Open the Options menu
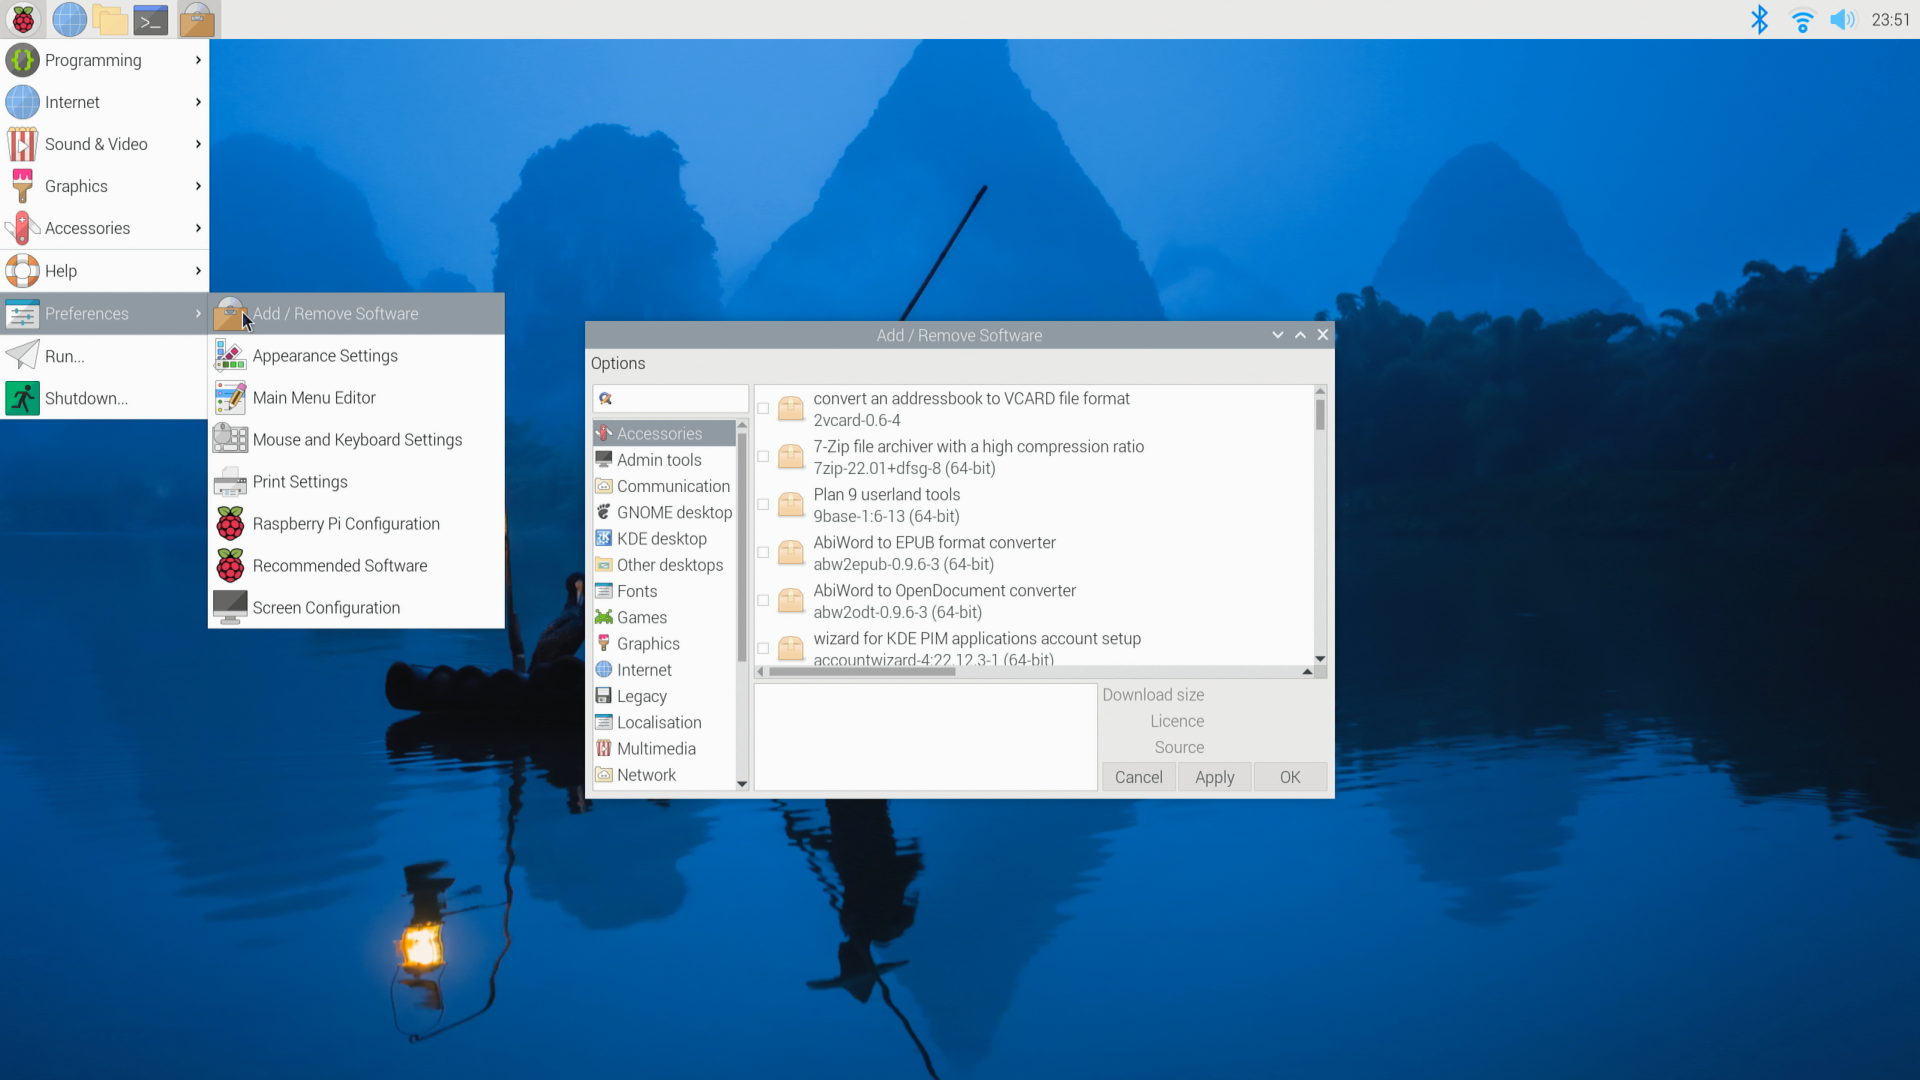The width and height of the screenshot is (1920, 1080). coord(617,363)
